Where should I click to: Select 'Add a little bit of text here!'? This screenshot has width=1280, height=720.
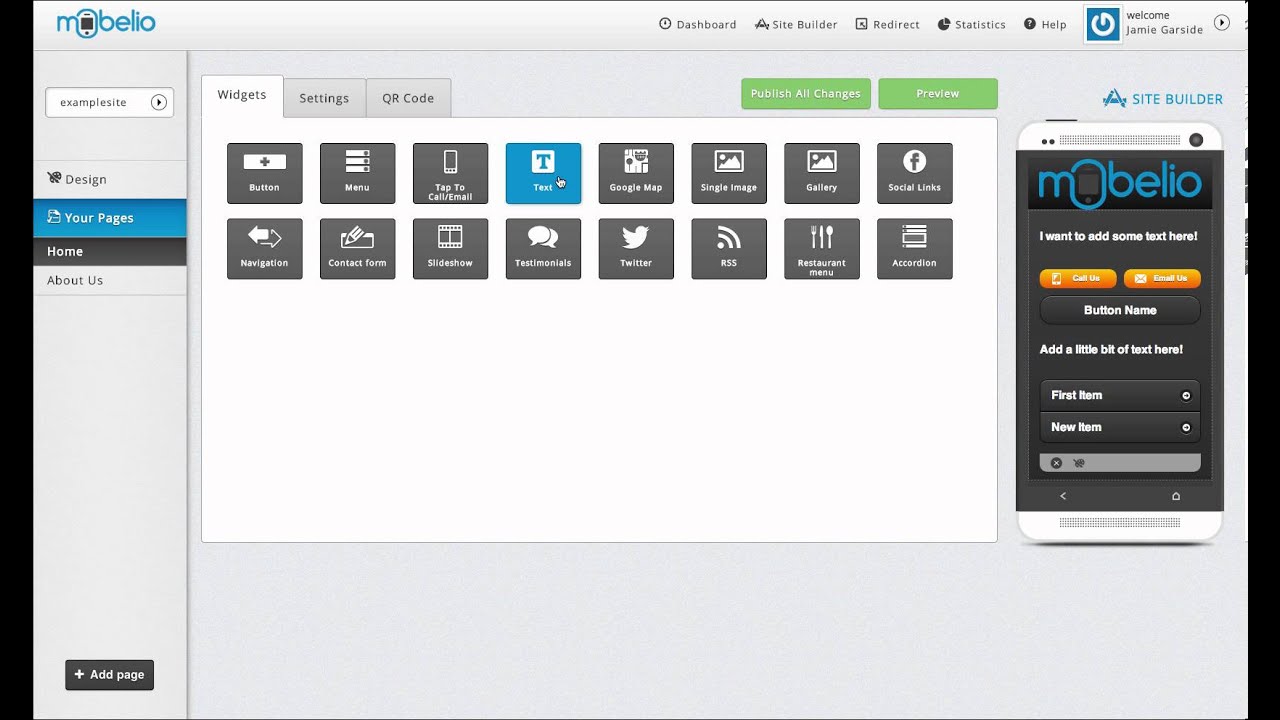point(1111,350)
